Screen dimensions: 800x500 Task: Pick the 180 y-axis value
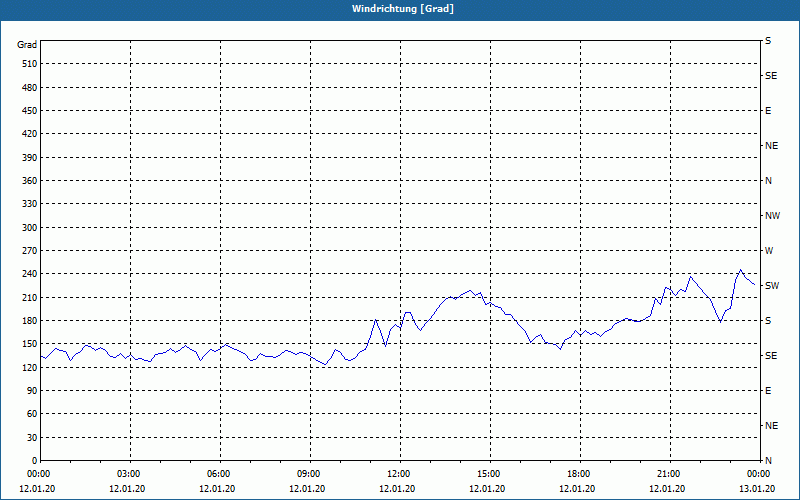tap(30, 321)
